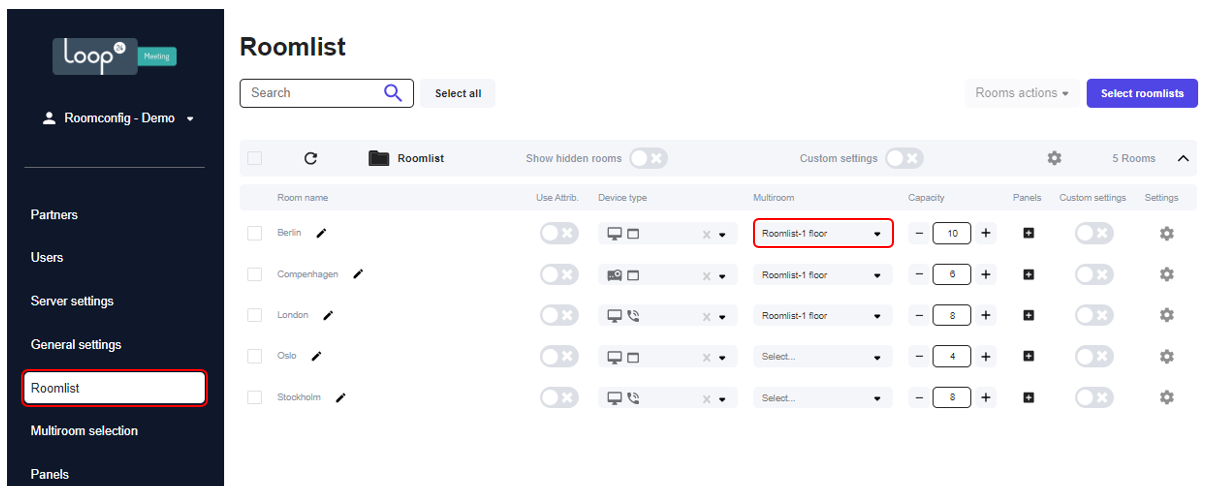Open Multiroom selection in the sidebar
1215x486 pixels.
(x=84, y=431)
